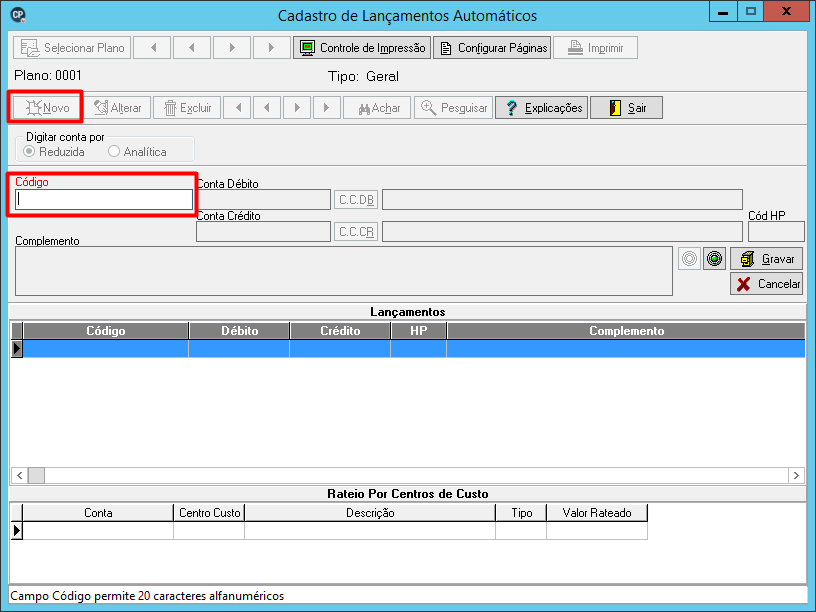The image size is (816, 612).
Task: Click the Novo new record button
Action: point(46,108)
